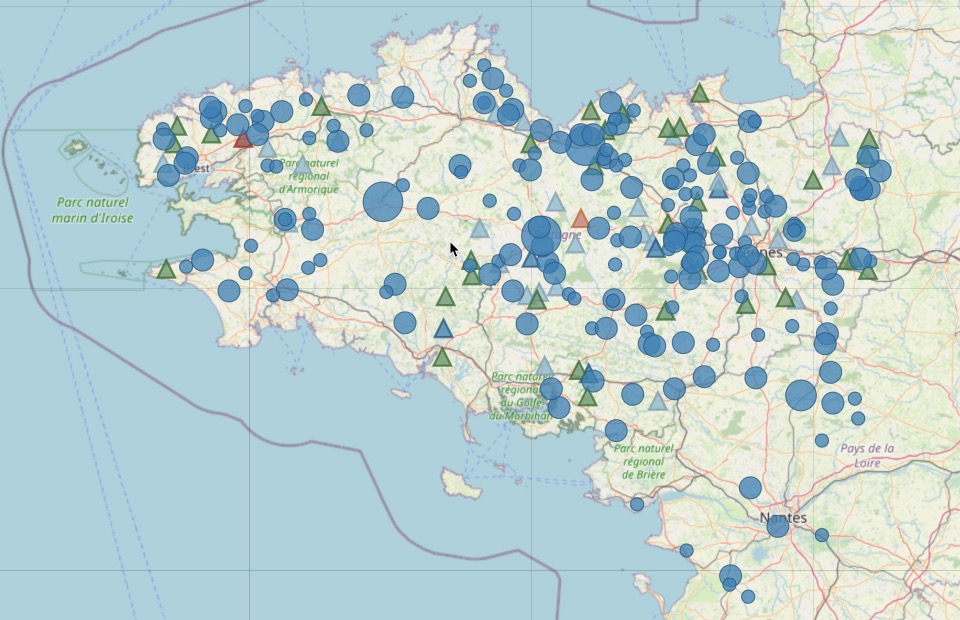
Task: Select the orange triangle marker beside Bretagne label
Action: (x=580, y=219)
